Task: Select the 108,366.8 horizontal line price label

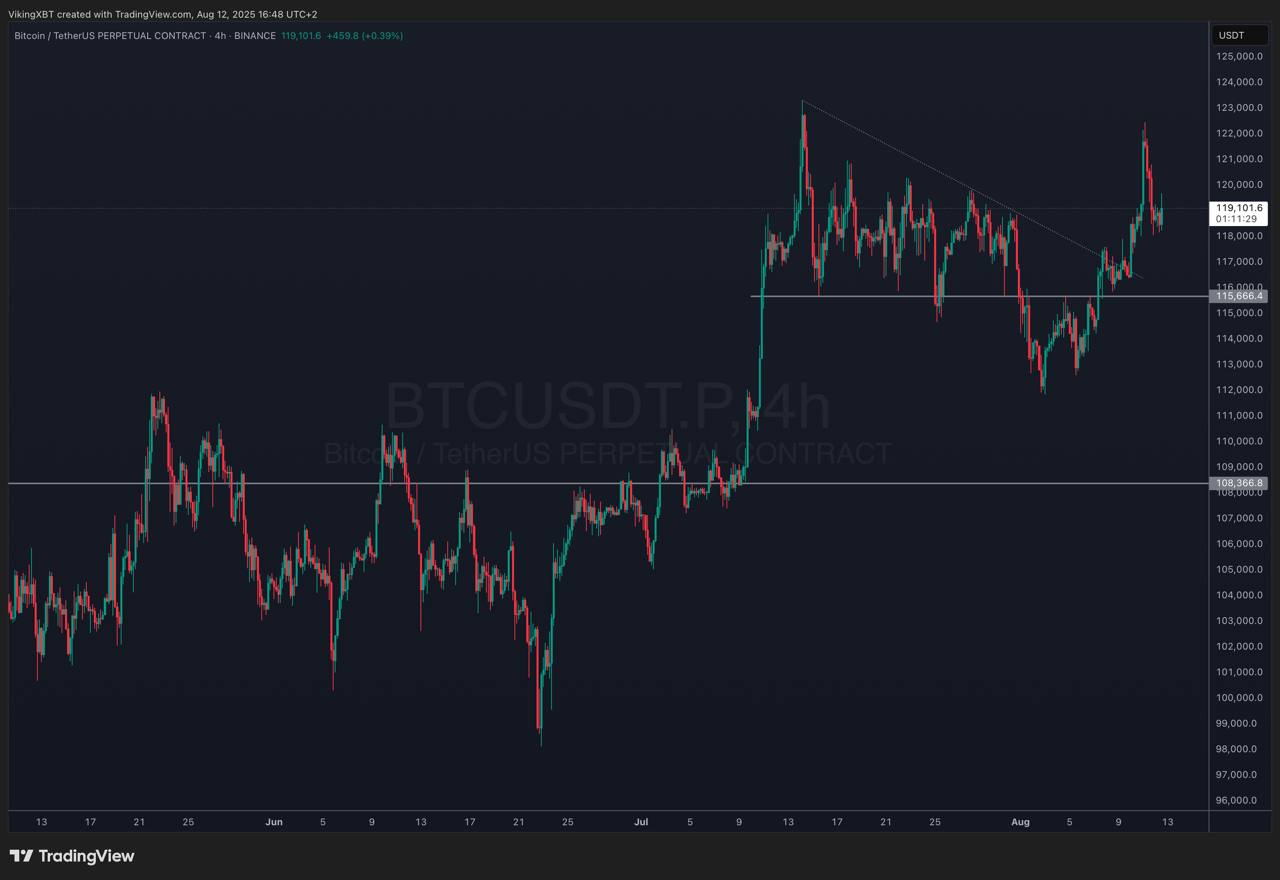Action: 1238,483
